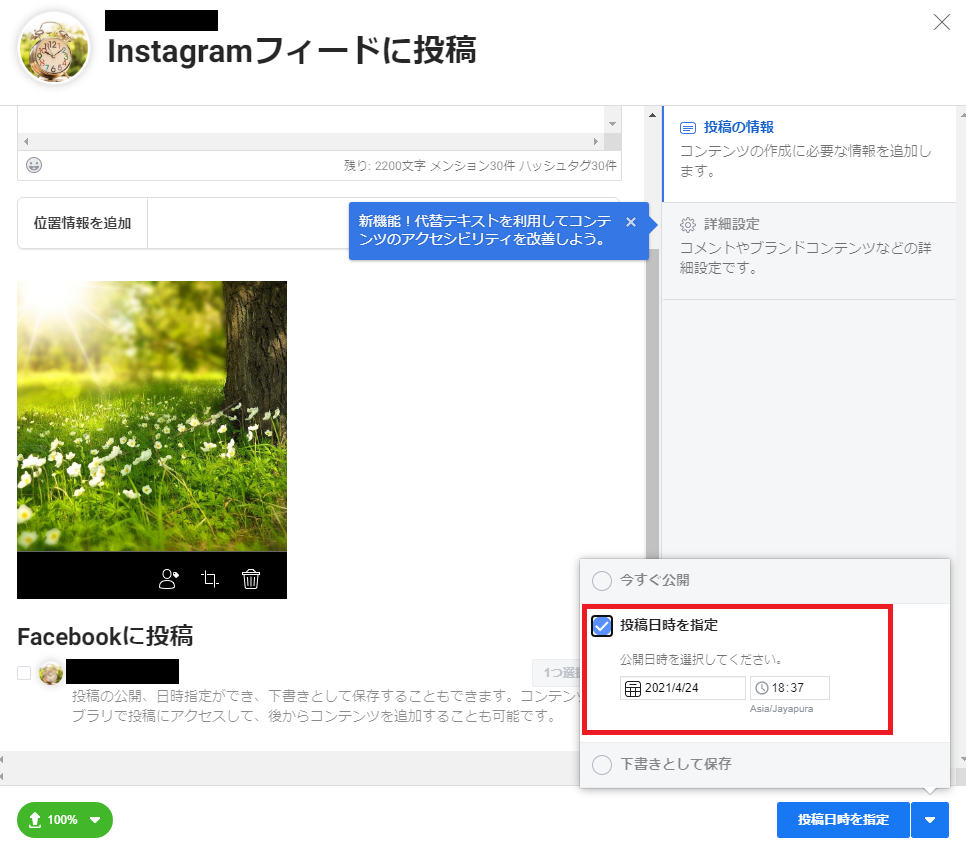The width and height of the screenshot is (966, 848).
Task: Open the publish options dropdown arrow
Action: [x=930, y=820]
